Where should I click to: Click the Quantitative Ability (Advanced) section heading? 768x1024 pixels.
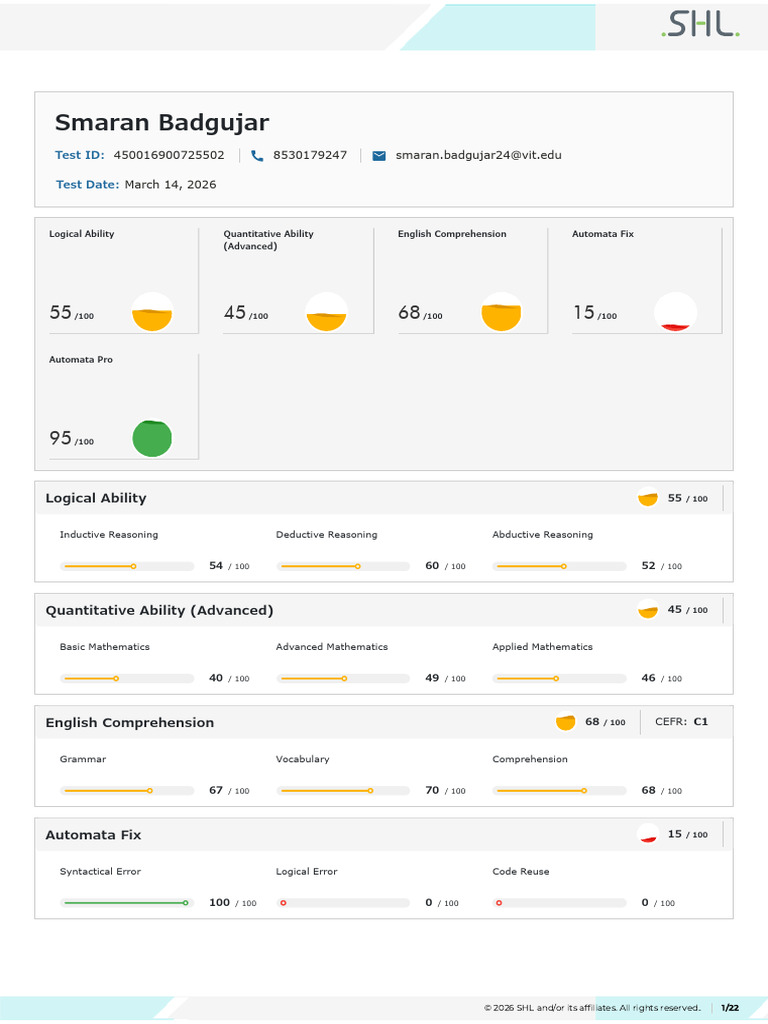159,611
